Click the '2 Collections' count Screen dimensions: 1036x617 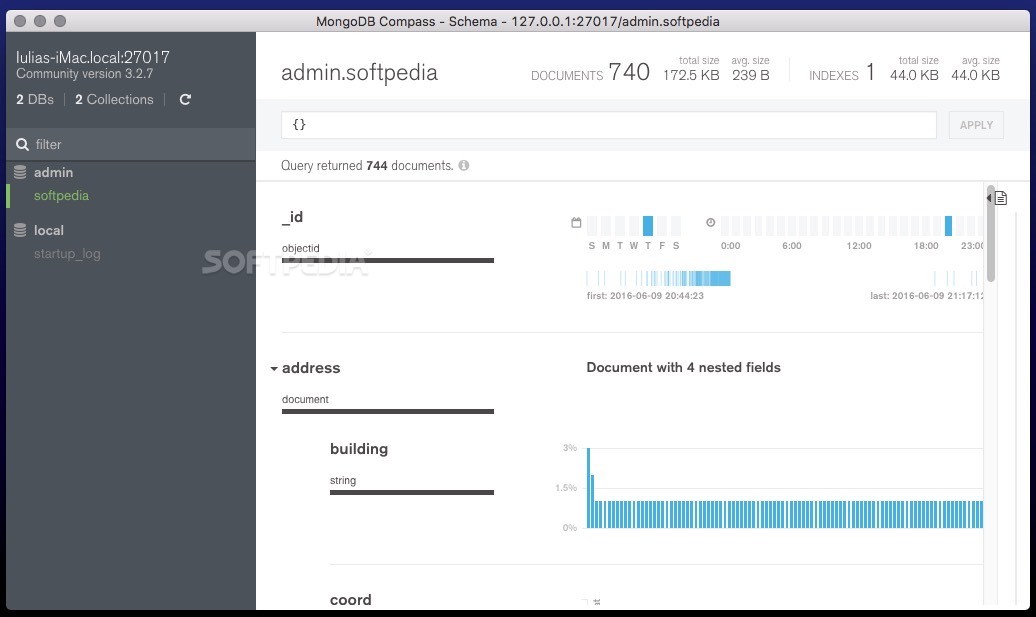click(114, 99)
